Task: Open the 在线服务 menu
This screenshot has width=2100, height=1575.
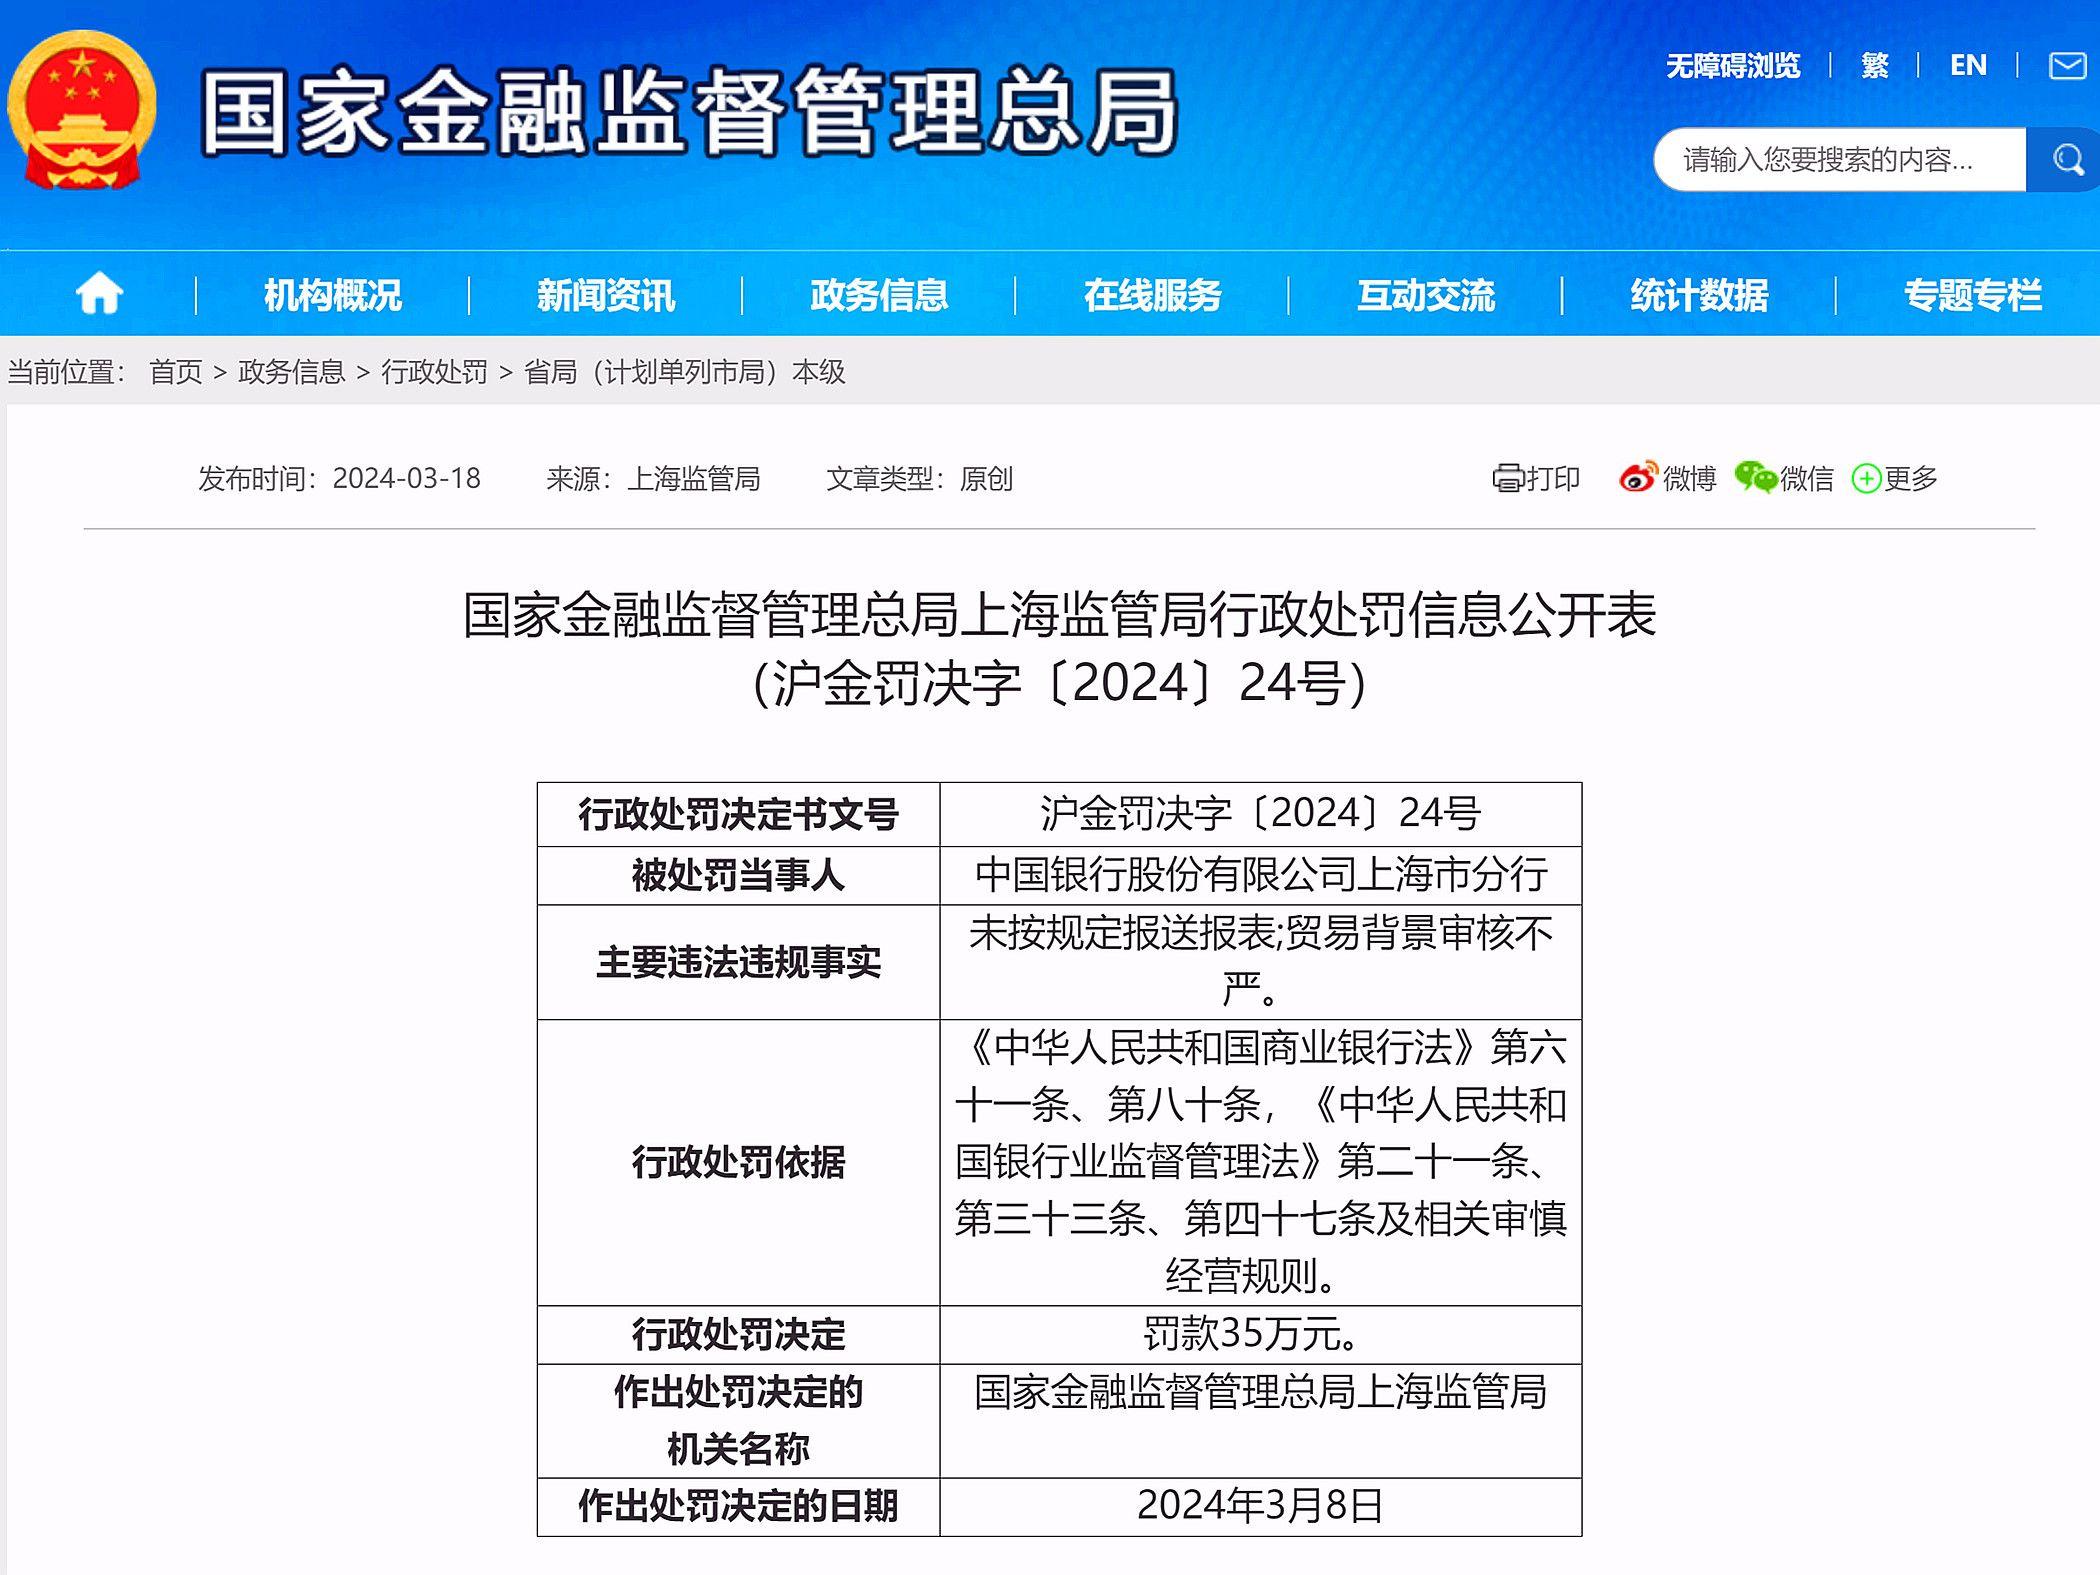Action: [x=1153, y=295]
